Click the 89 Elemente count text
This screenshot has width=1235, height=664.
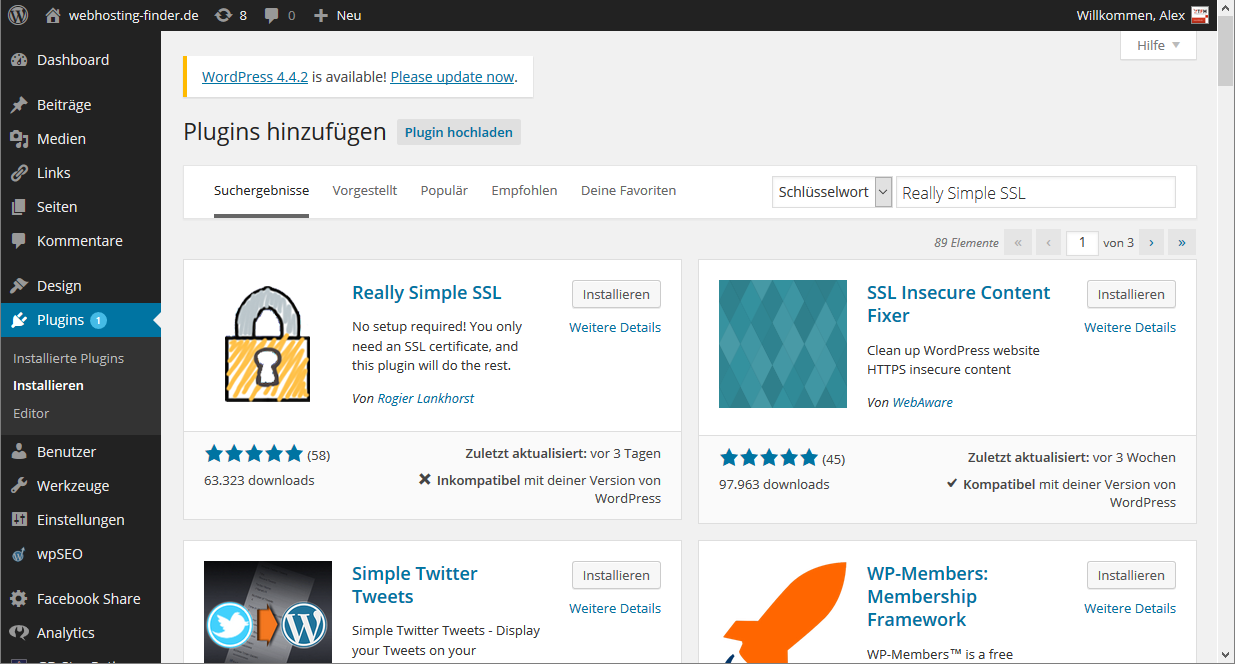click(x=966, y=243)
